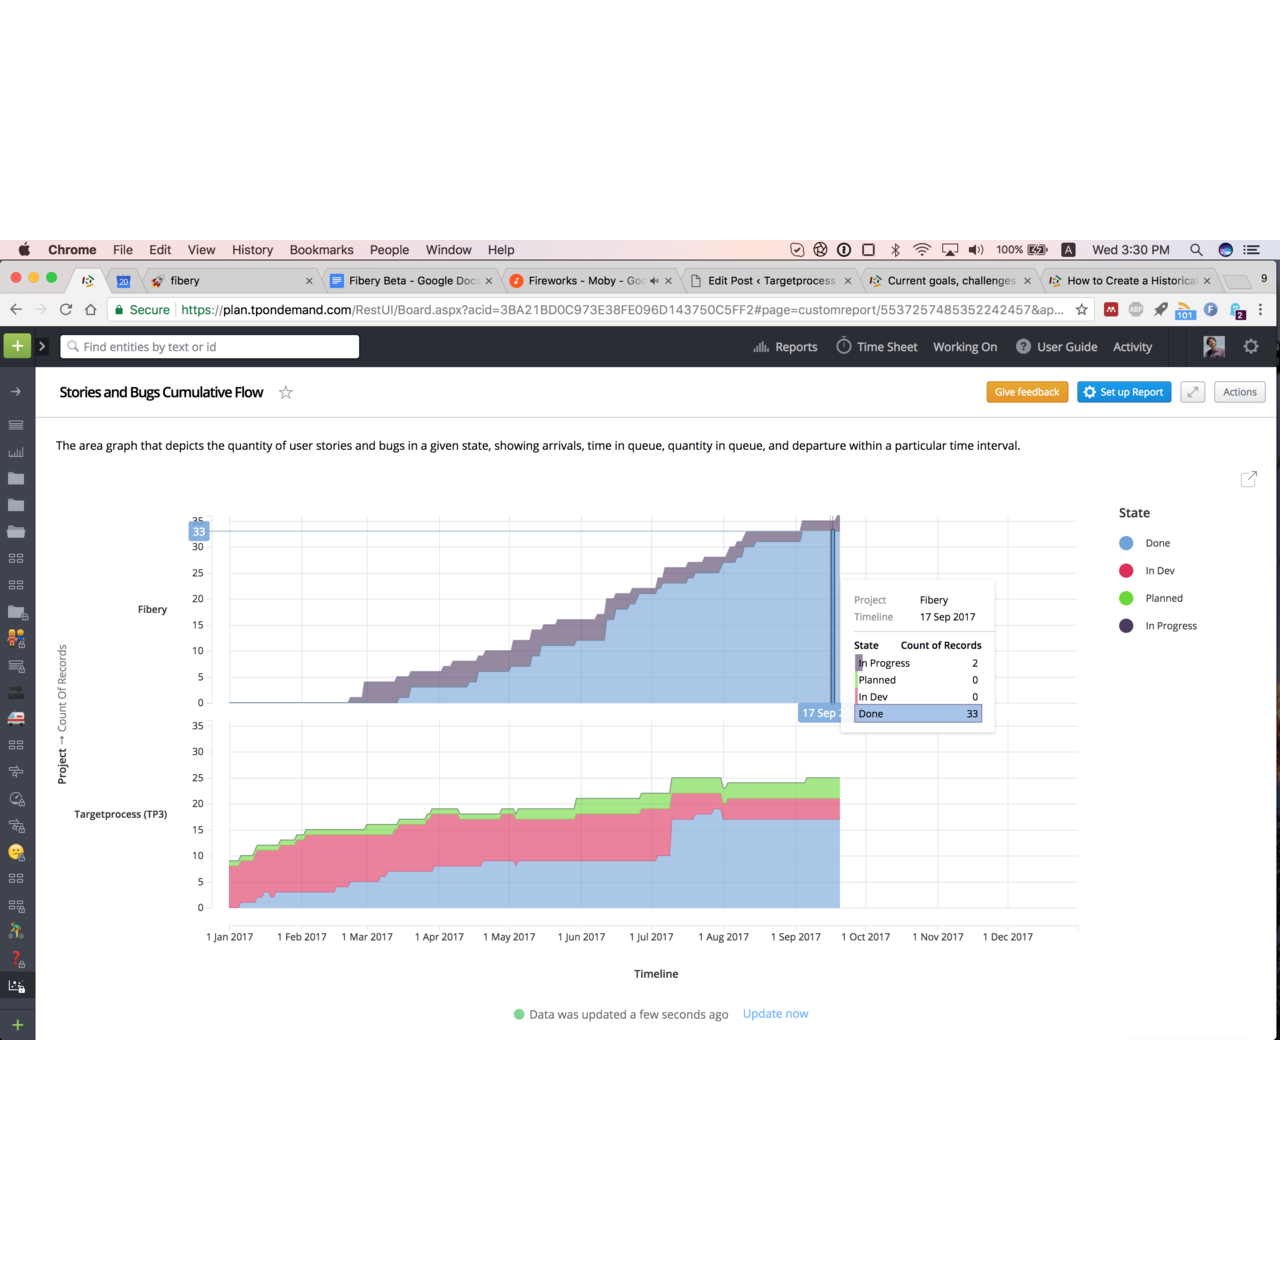Click the user avatar in top bar
The height and width of the screenshot is (1280, 1280).
(x=1213, y=346)
